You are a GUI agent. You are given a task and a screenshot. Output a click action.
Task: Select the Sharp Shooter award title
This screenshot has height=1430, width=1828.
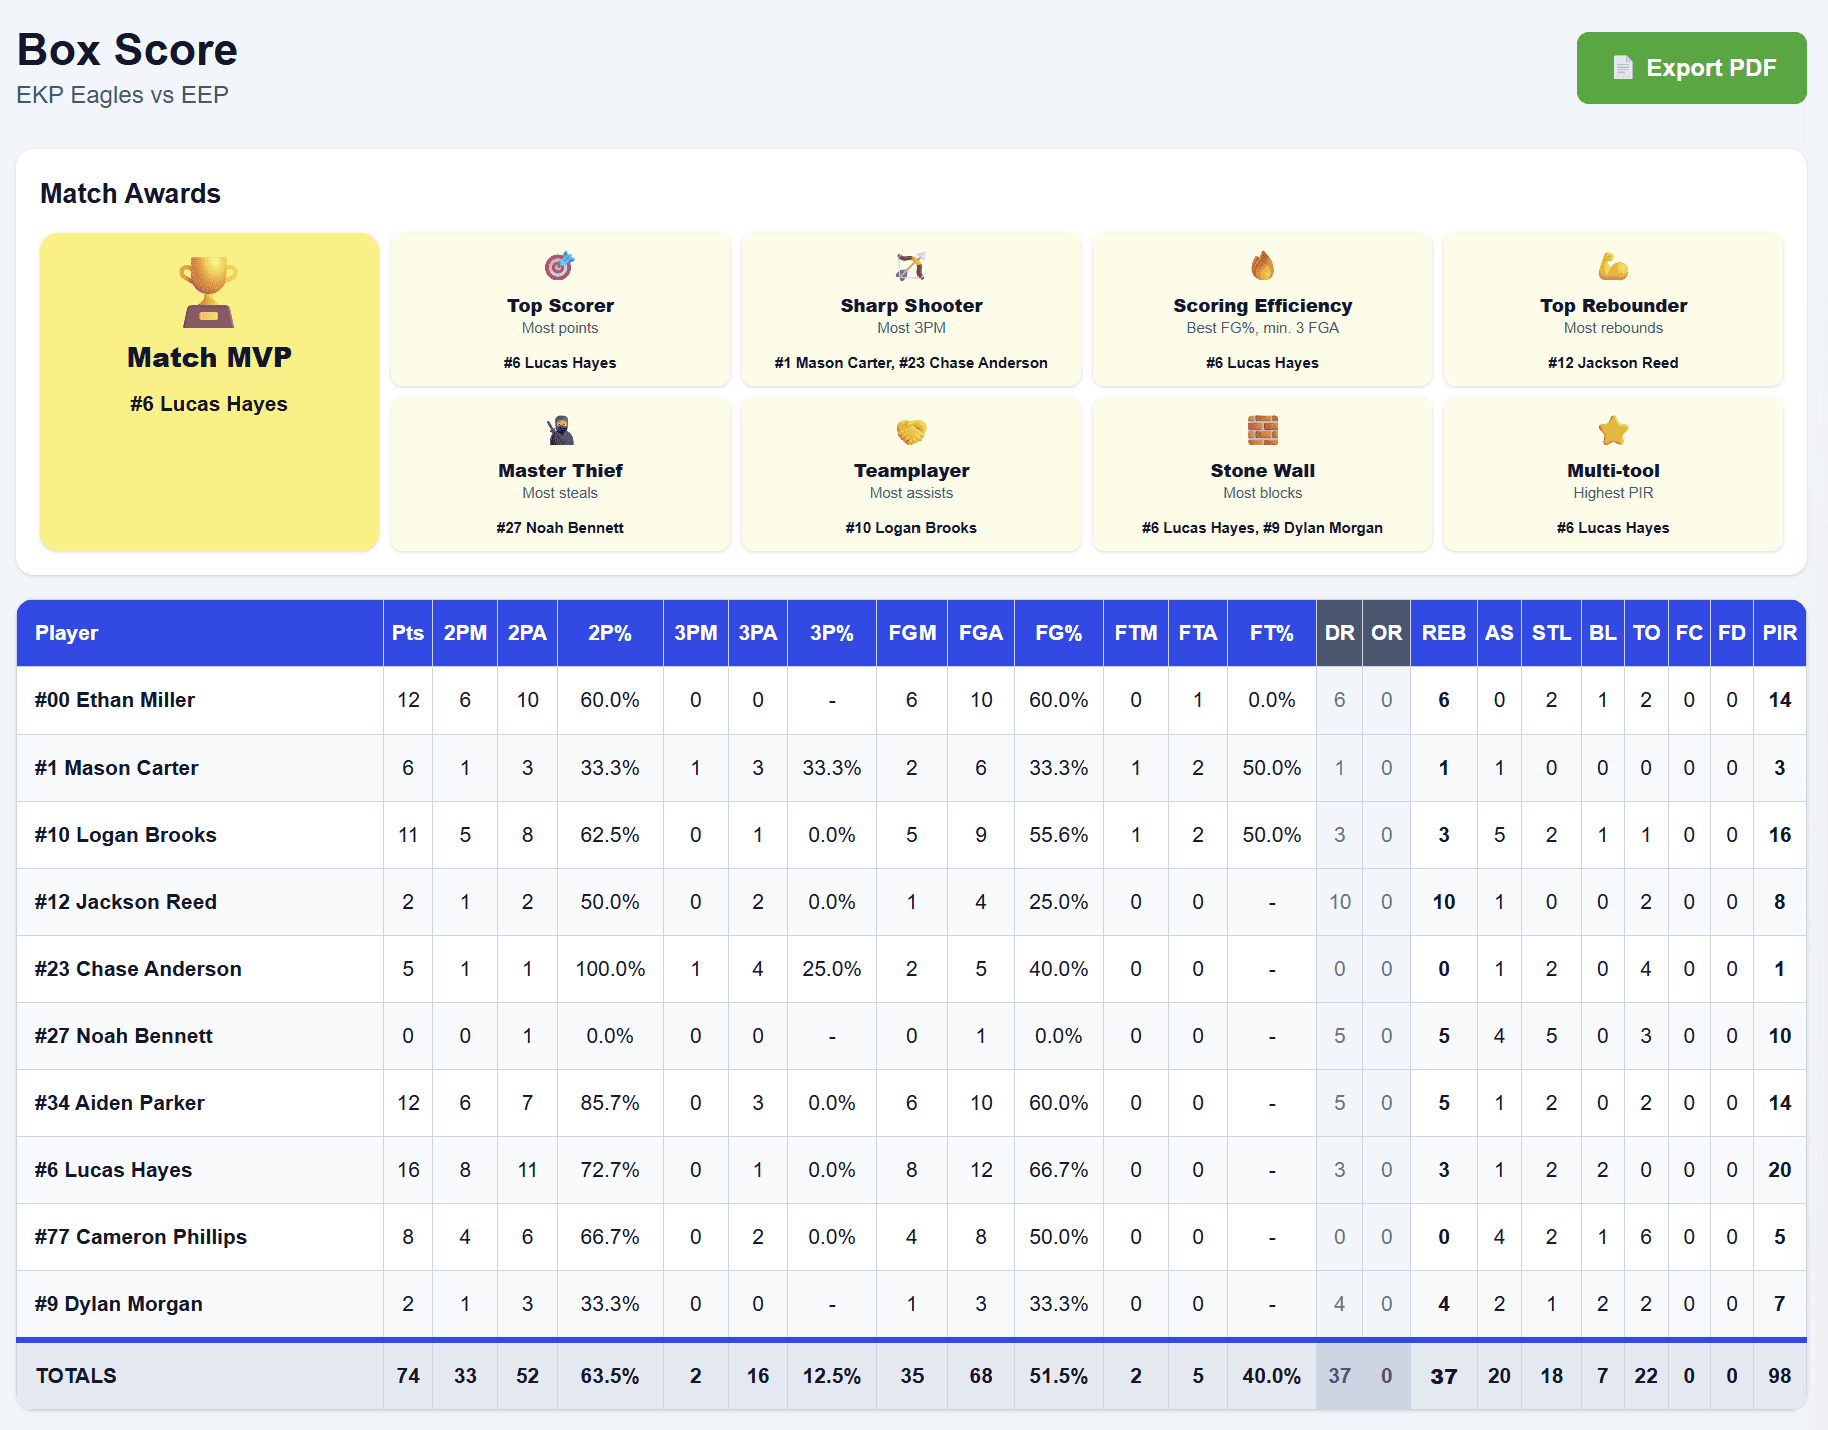coord(911,306)
